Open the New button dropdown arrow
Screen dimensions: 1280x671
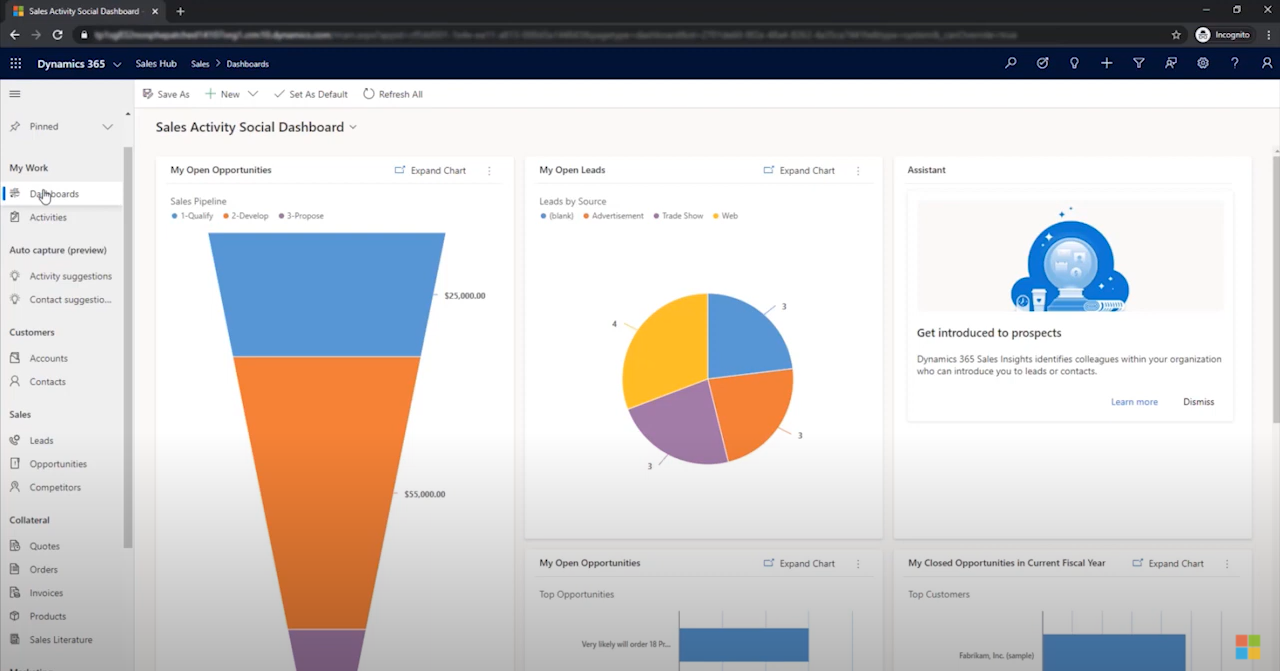(253, 94)
